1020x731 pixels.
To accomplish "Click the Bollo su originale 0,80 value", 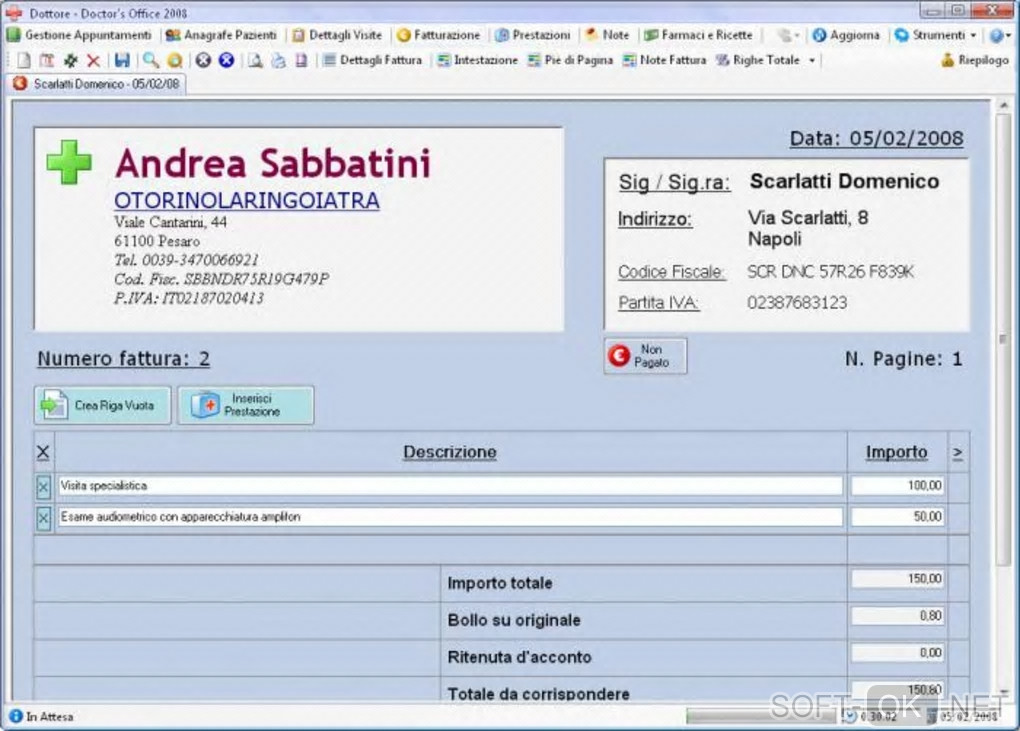I will tap(898, 616).
